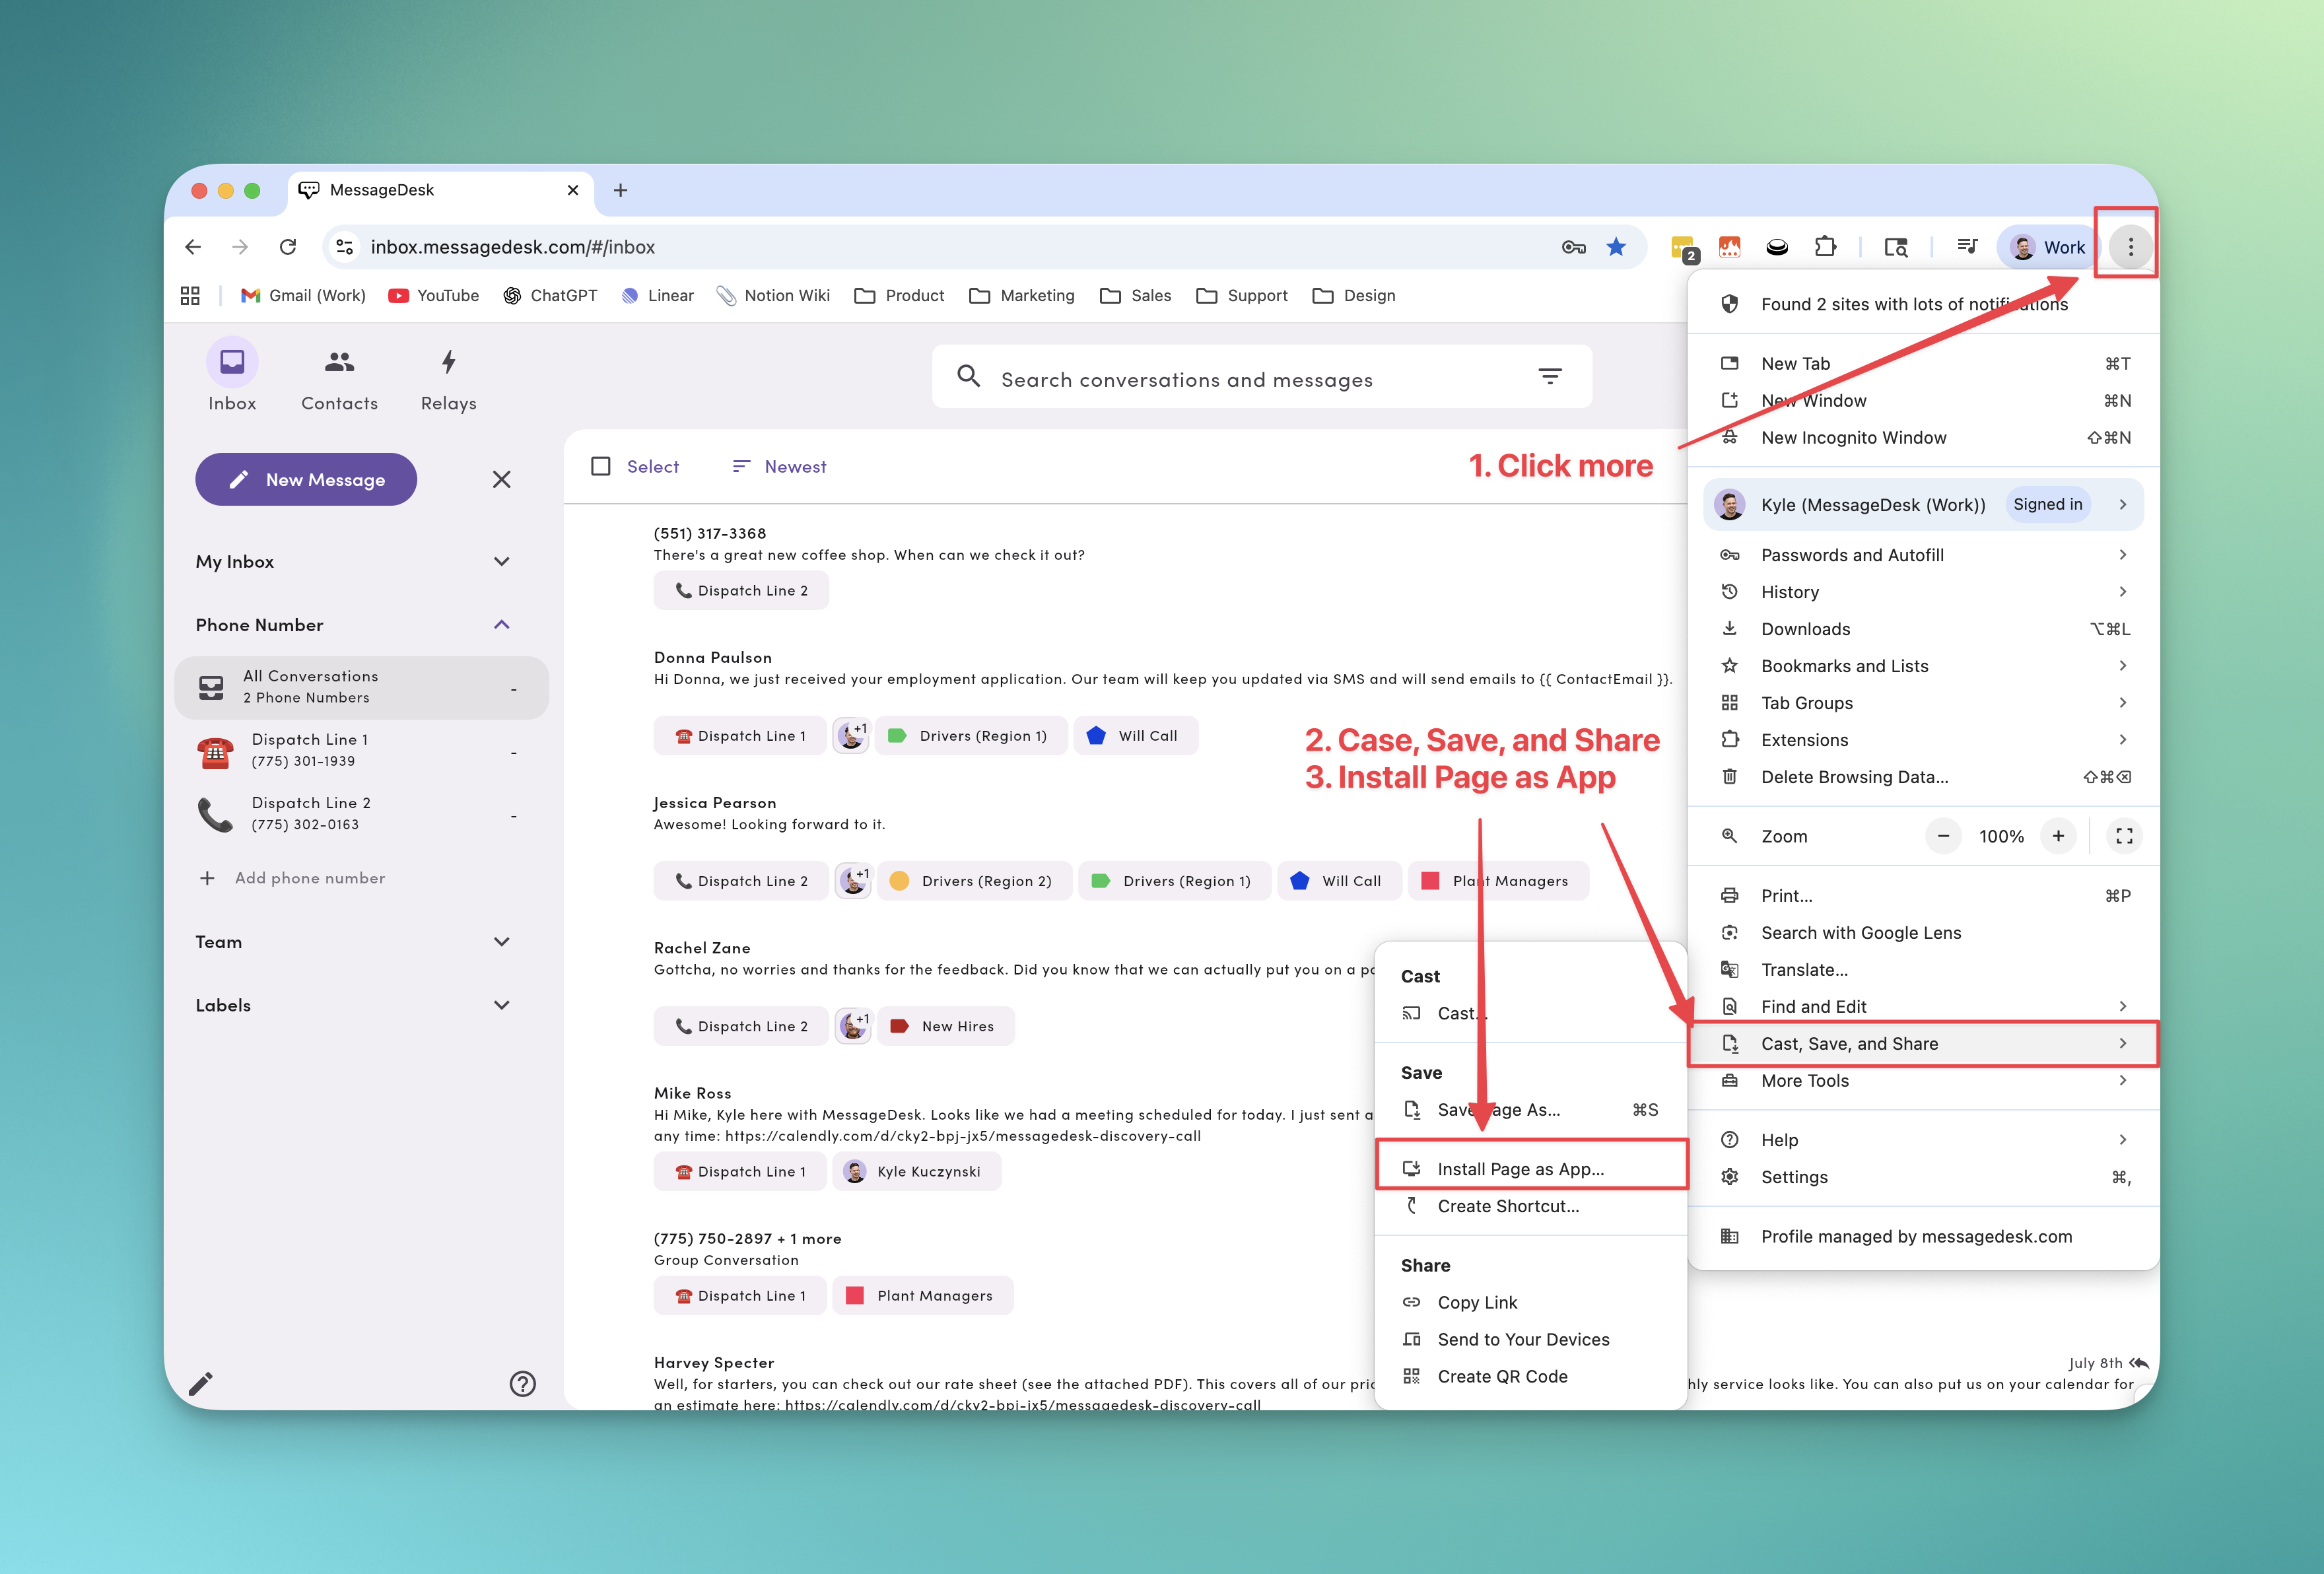Open the help question mark icon
This screenshot has width=2324, height=1574.
pyautogui.click(x=522, y=1384)
